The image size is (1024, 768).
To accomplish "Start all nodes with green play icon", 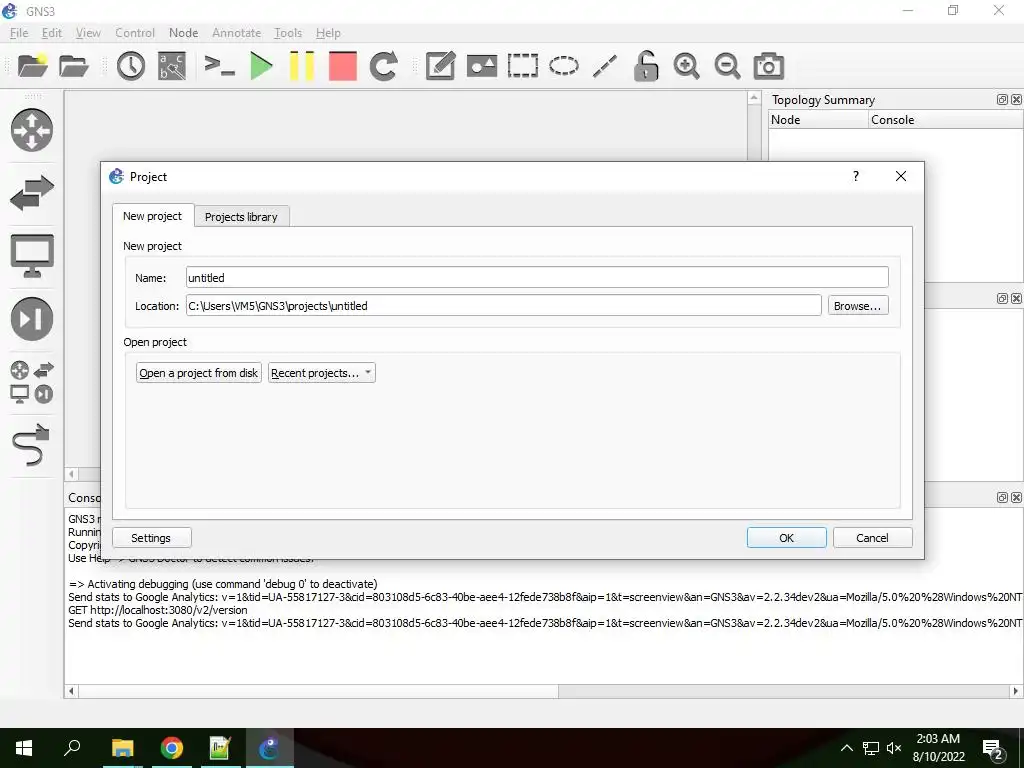I will [x=261, y=66].
